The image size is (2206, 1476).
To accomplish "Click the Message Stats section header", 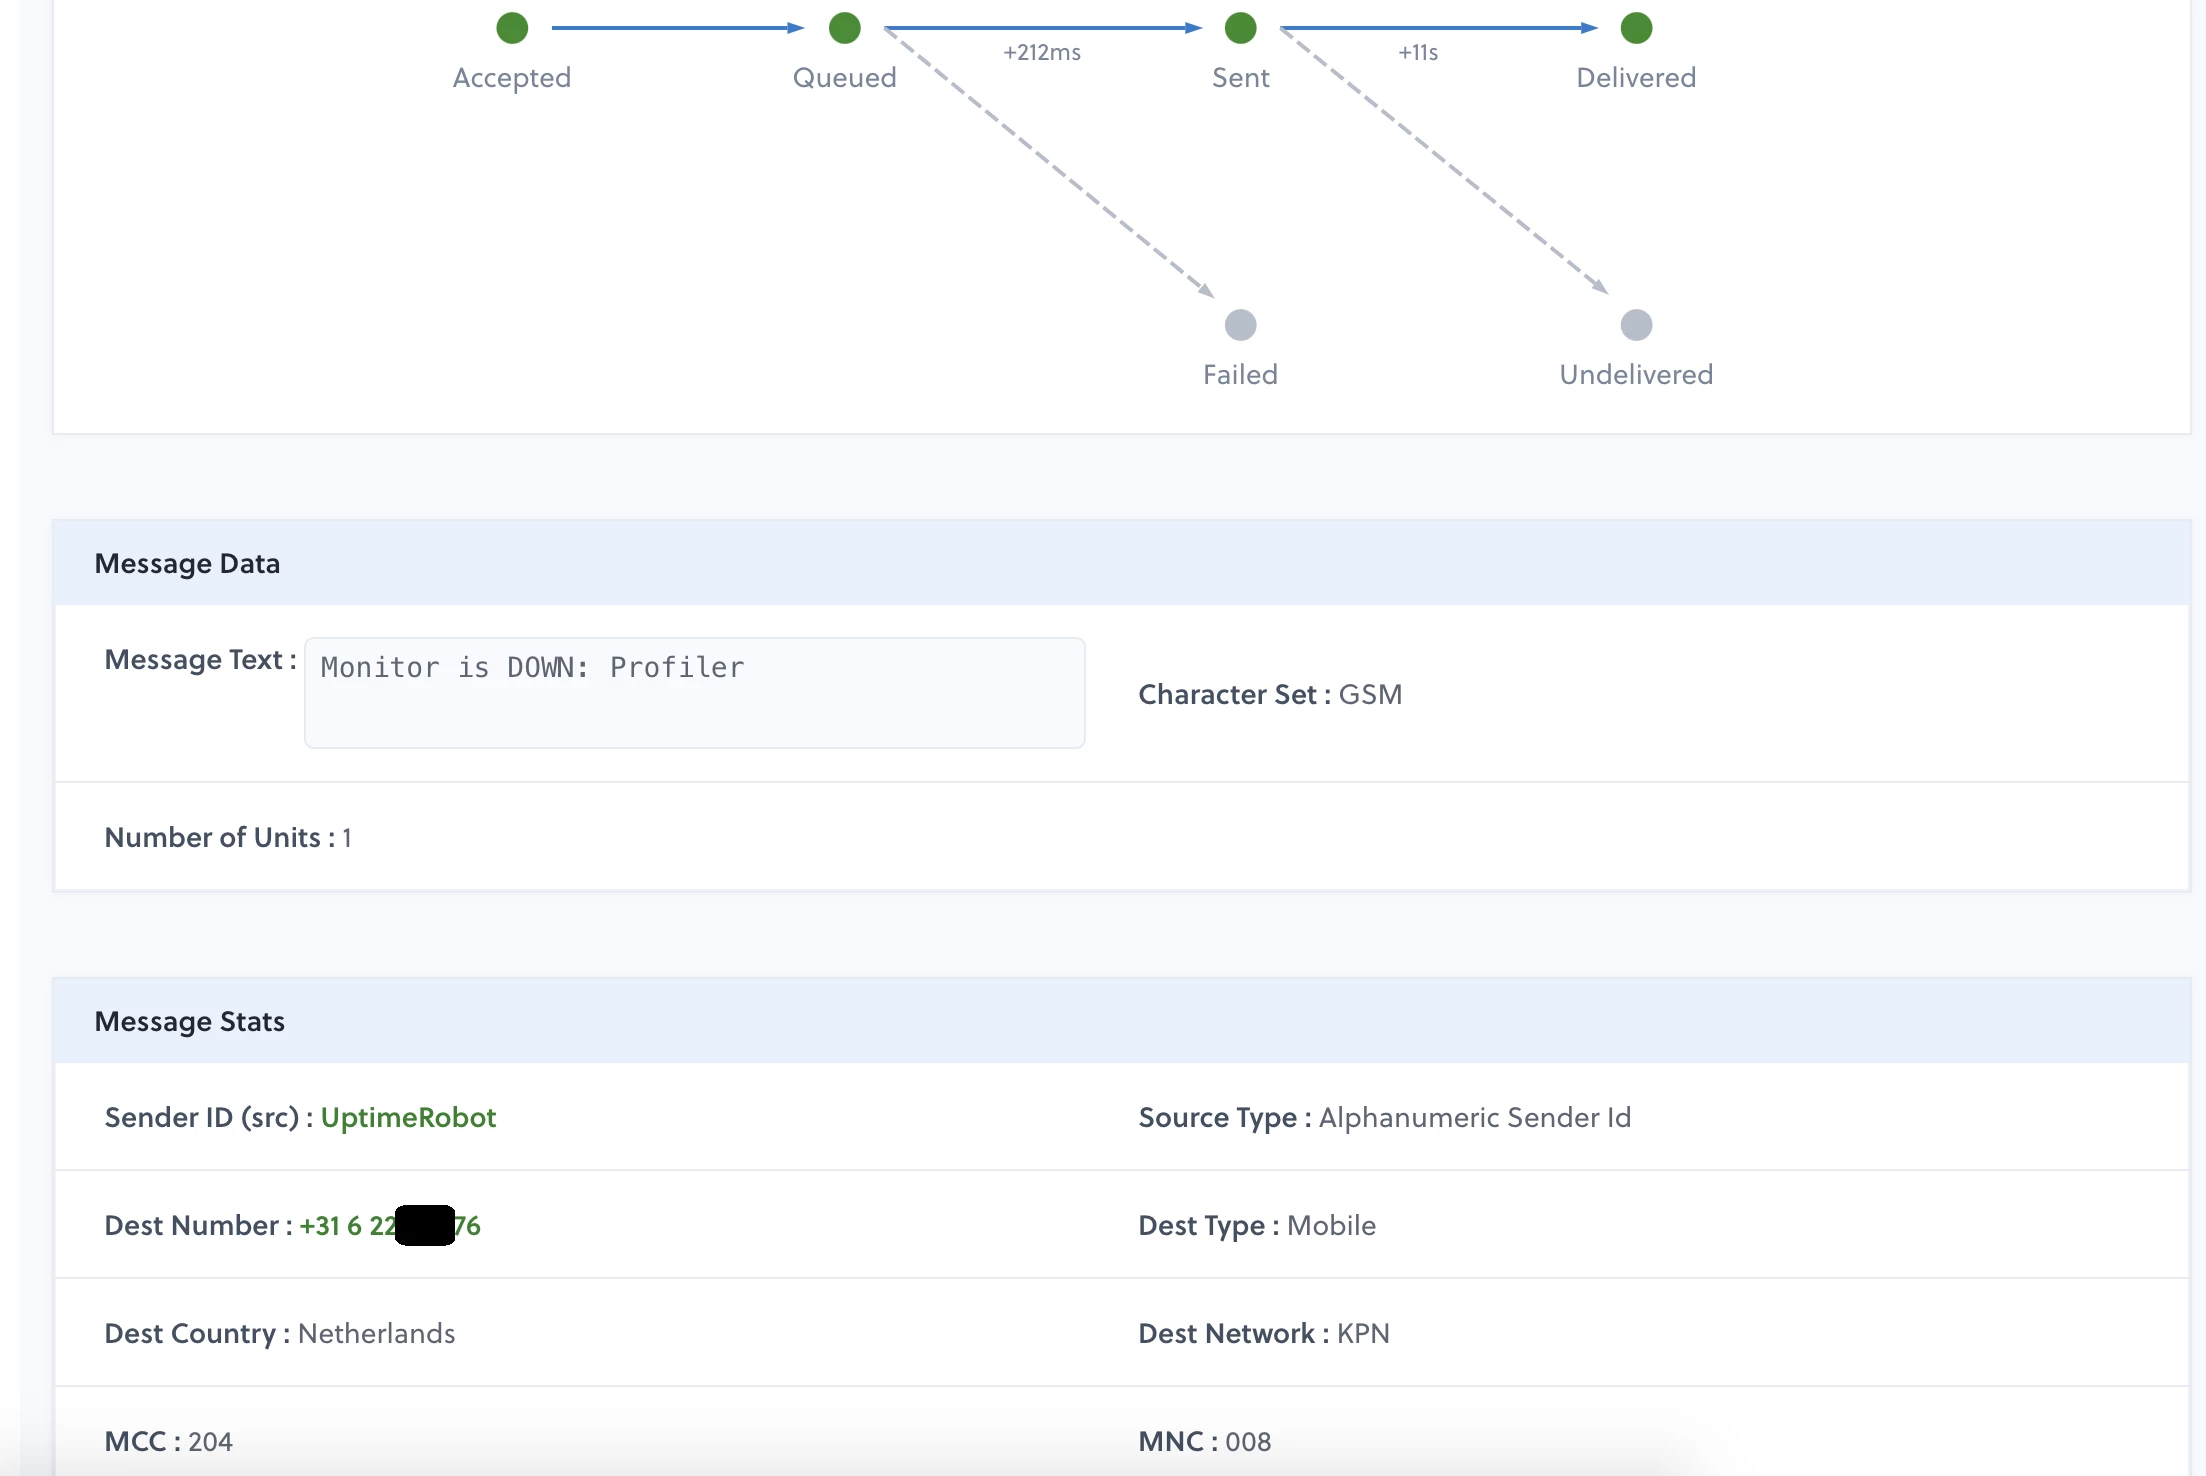I will tap(189, 1022).
